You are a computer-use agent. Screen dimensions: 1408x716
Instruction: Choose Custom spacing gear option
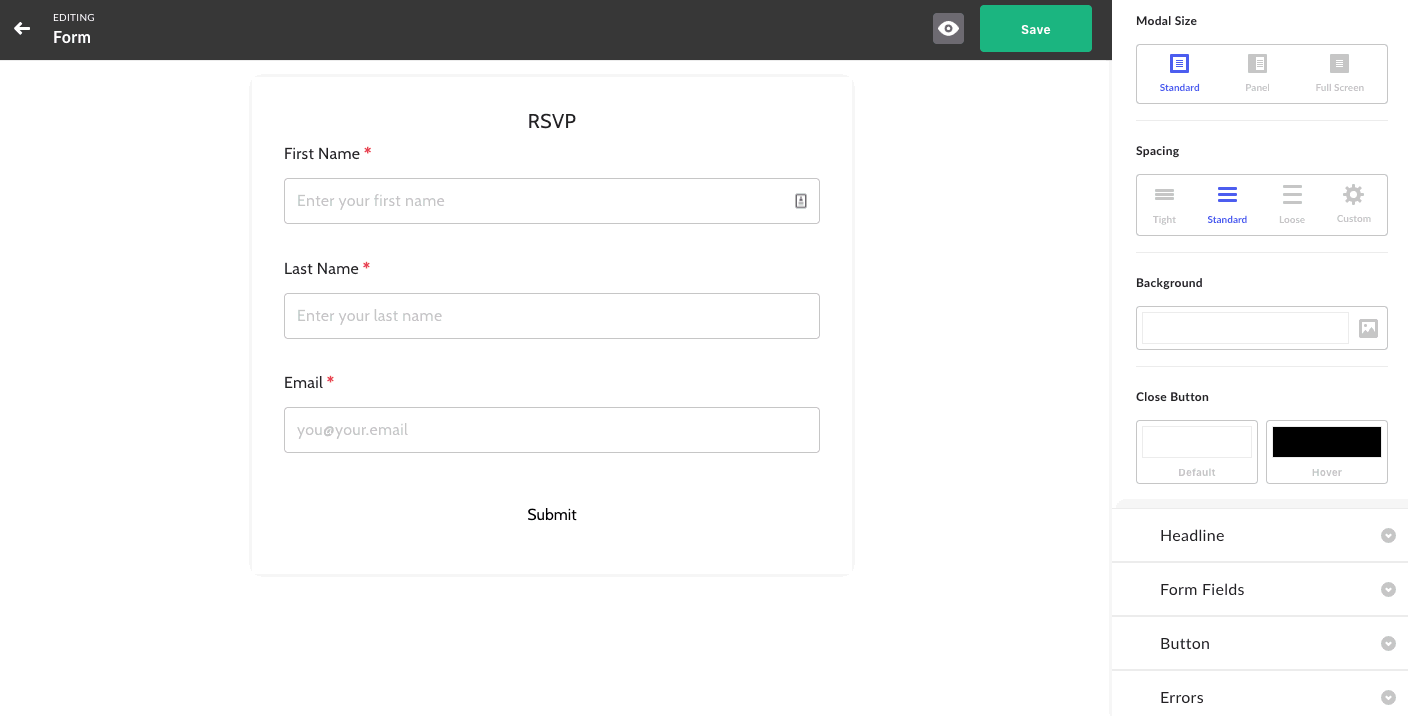tap(1353, 205)
